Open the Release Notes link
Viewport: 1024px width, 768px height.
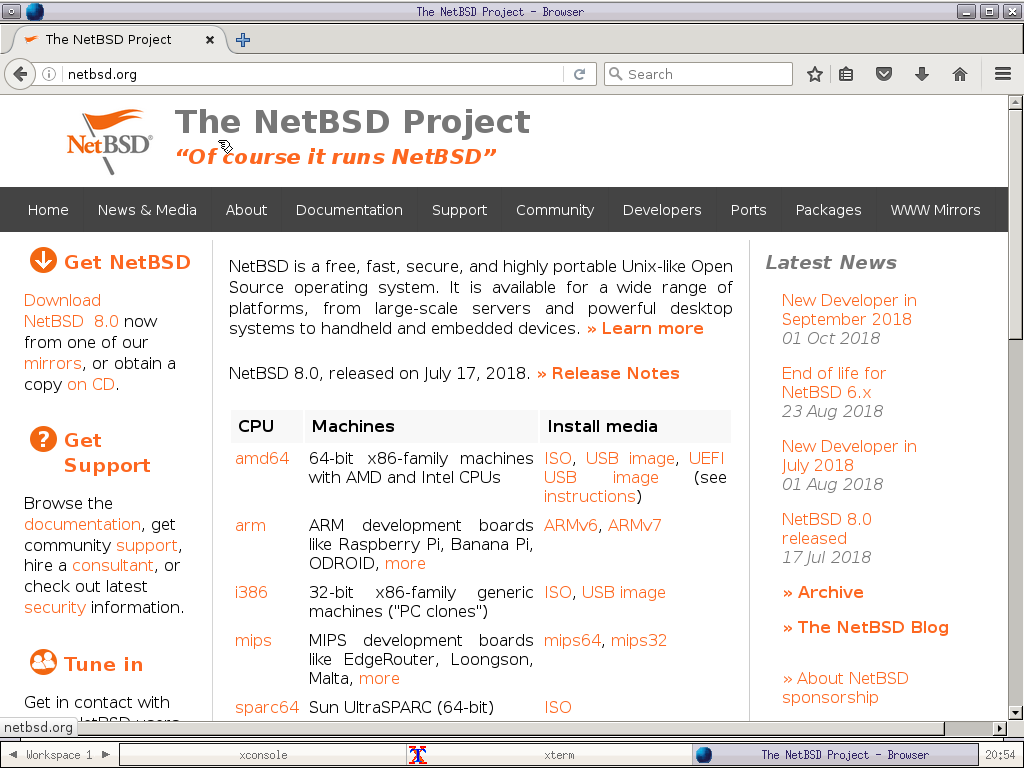(608, 373)
